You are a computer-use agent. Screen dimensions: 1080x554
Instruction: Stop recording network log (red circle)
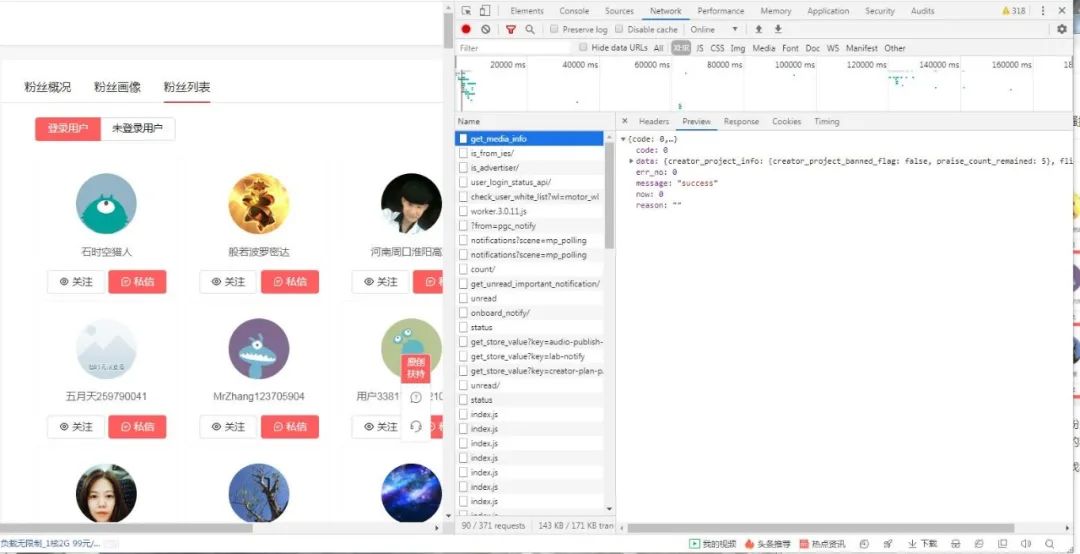[466, 29]
